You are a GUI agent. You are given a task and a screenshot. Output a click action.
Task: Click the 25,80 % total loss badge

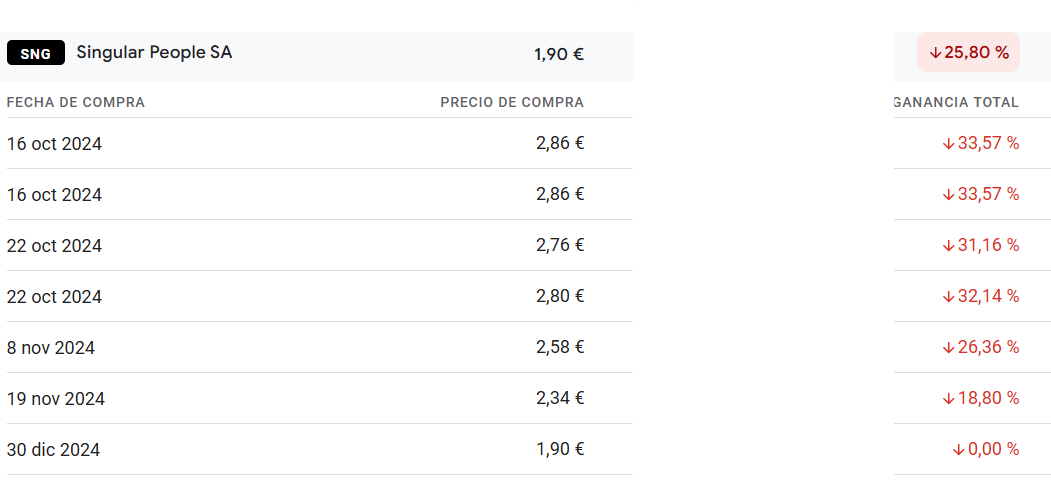click(968, 52)
